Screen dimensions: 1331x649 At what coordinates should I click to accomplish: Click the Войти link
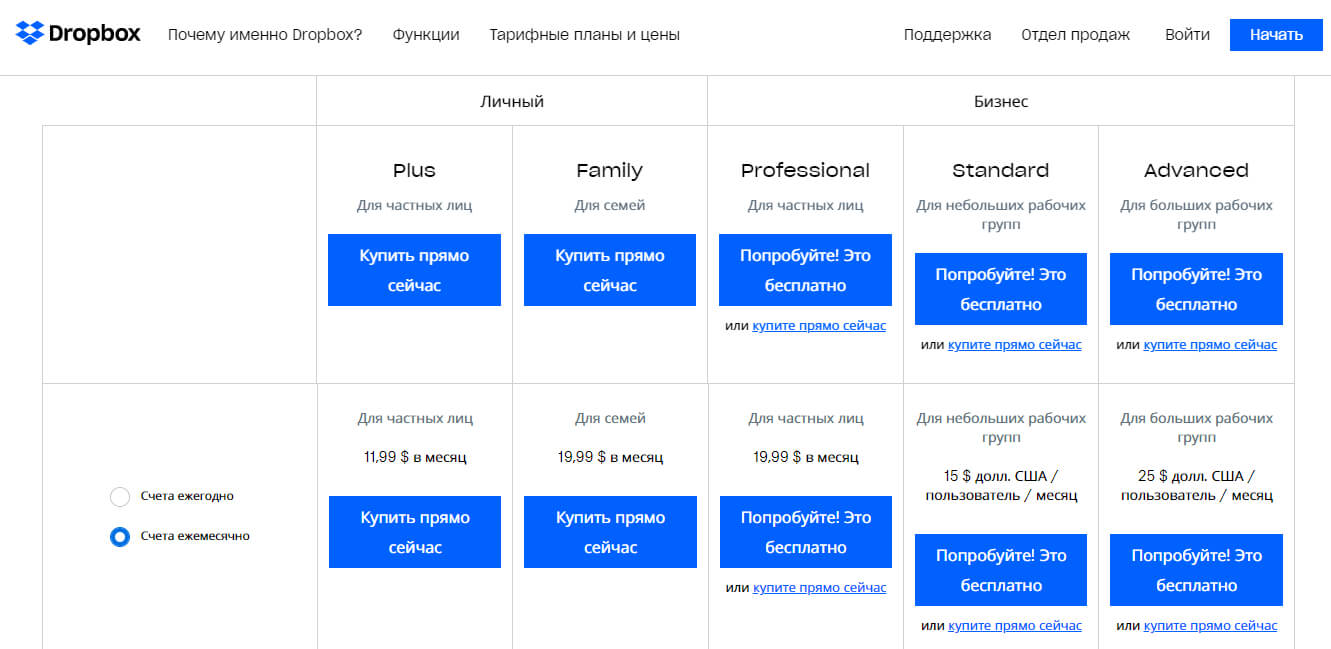click(1186, 33)
